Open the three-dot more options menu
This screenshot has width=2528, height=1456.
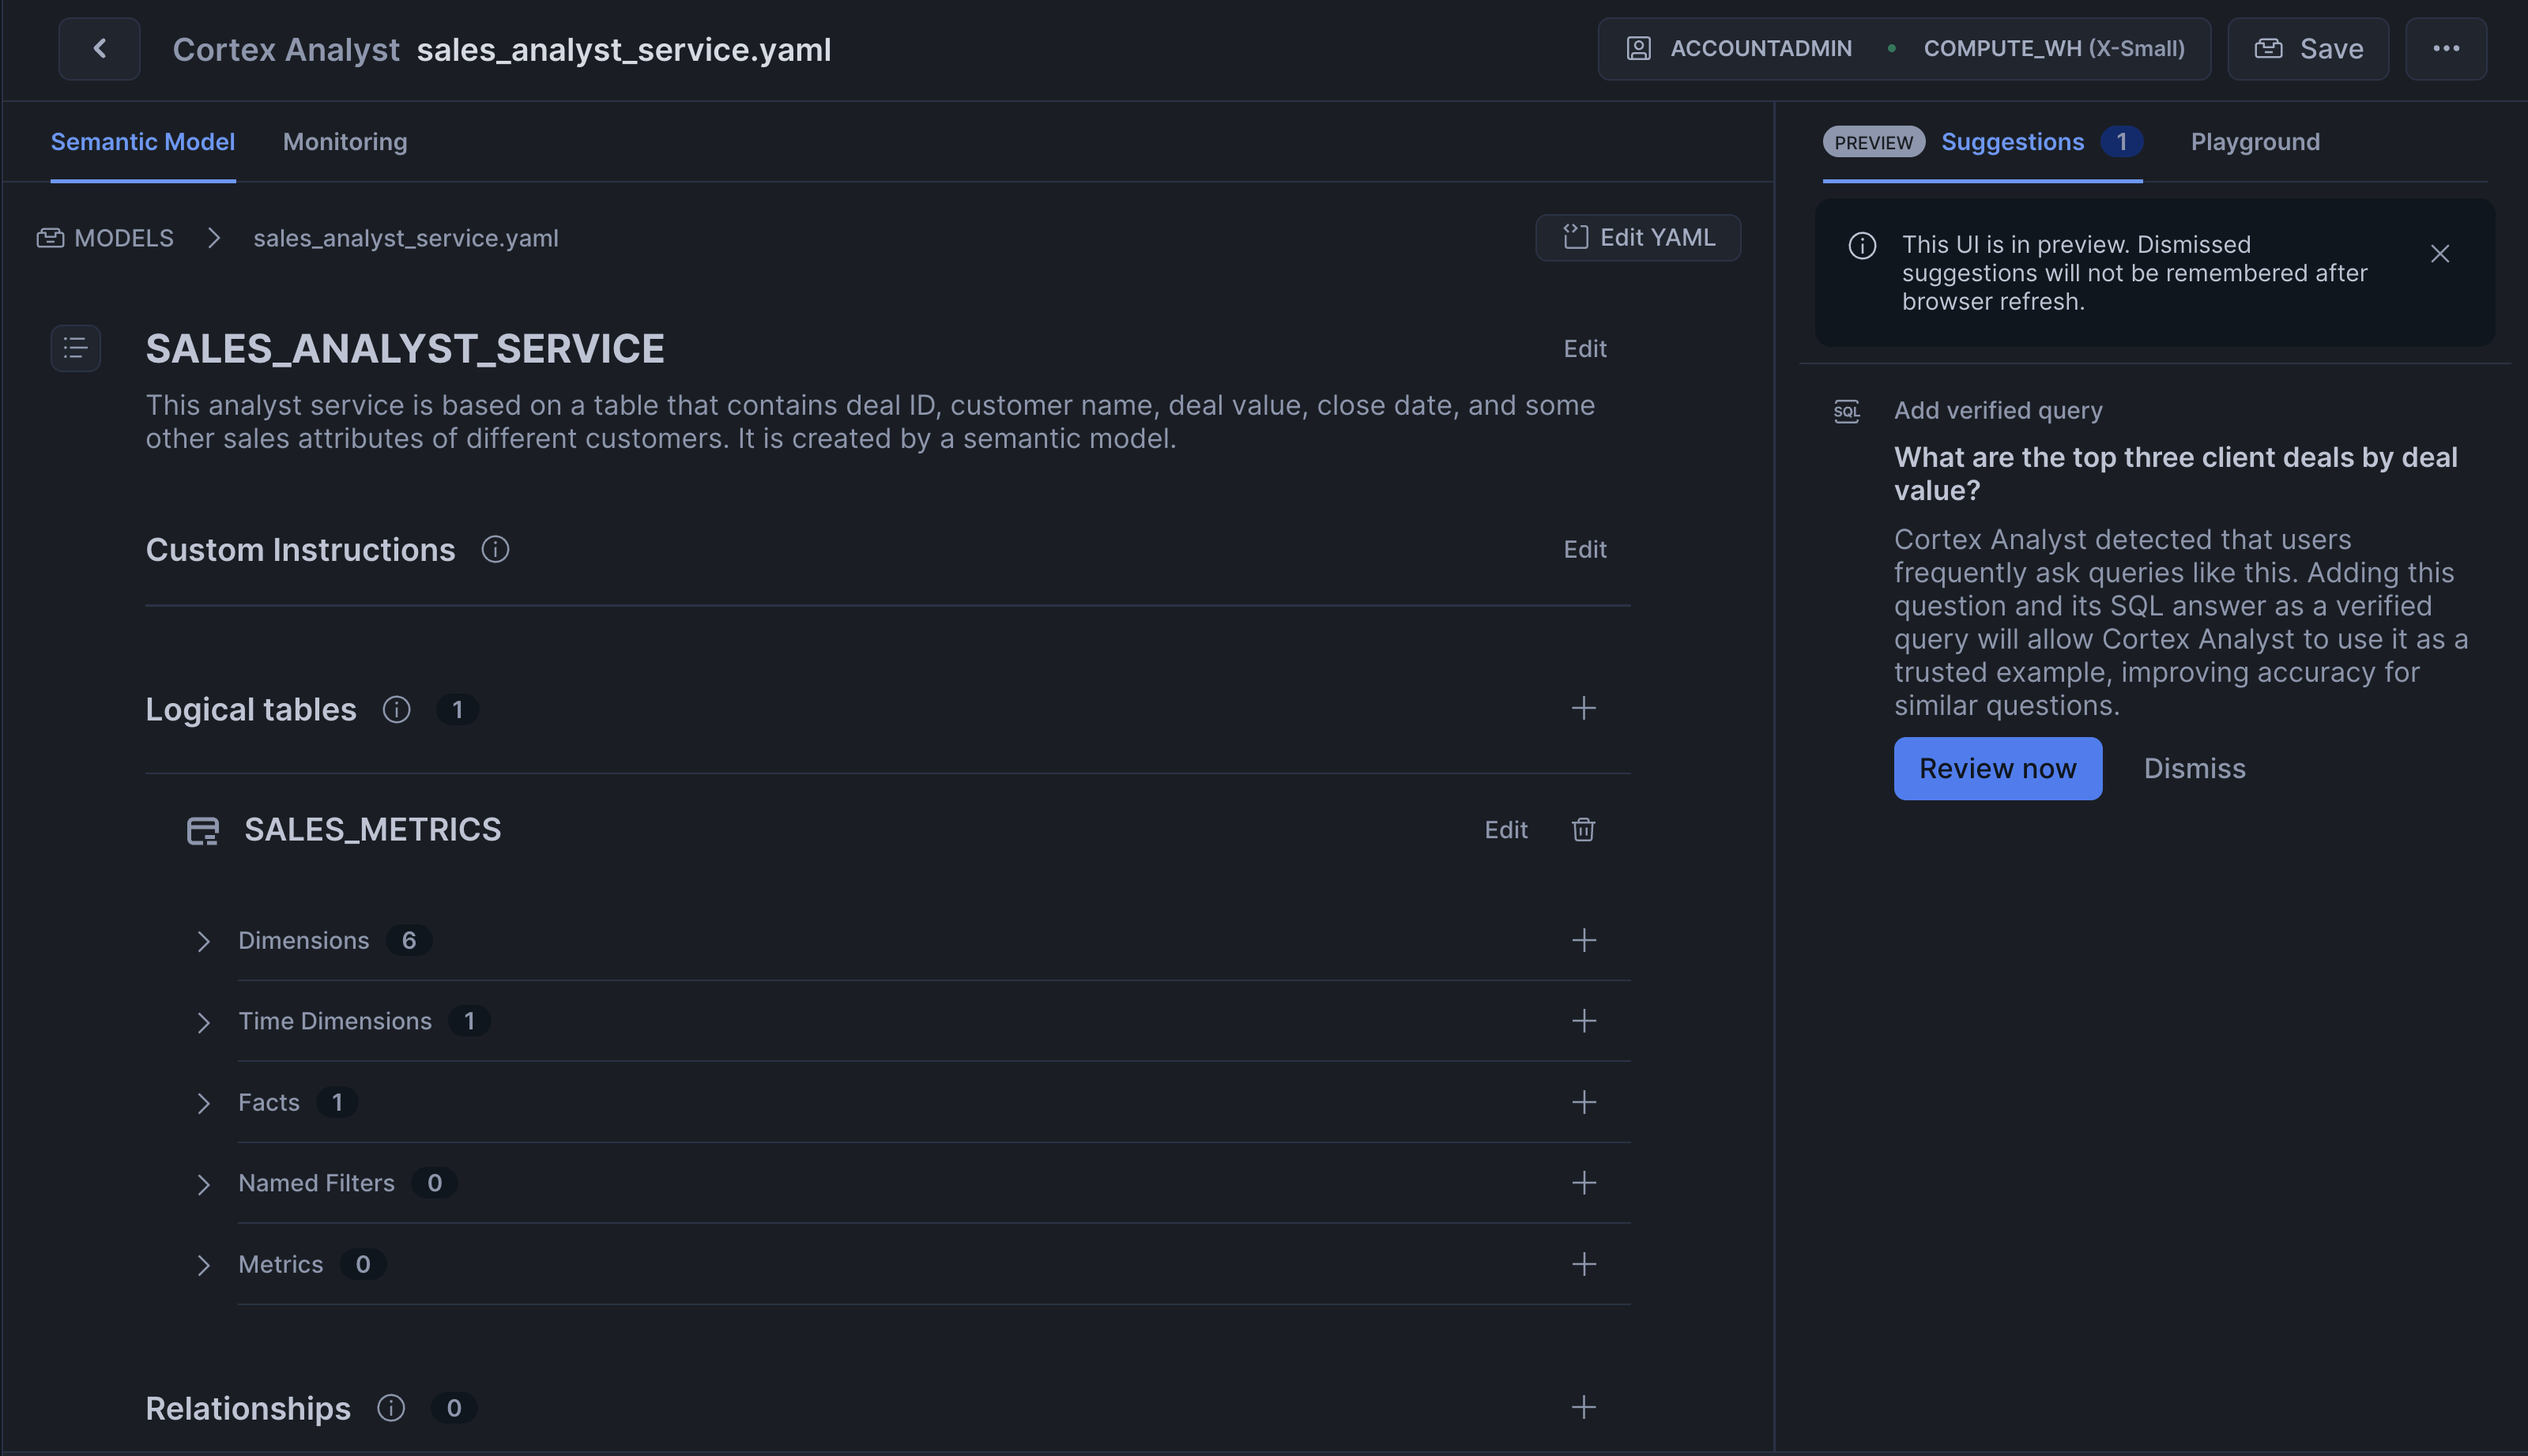tap(2445, 49)
